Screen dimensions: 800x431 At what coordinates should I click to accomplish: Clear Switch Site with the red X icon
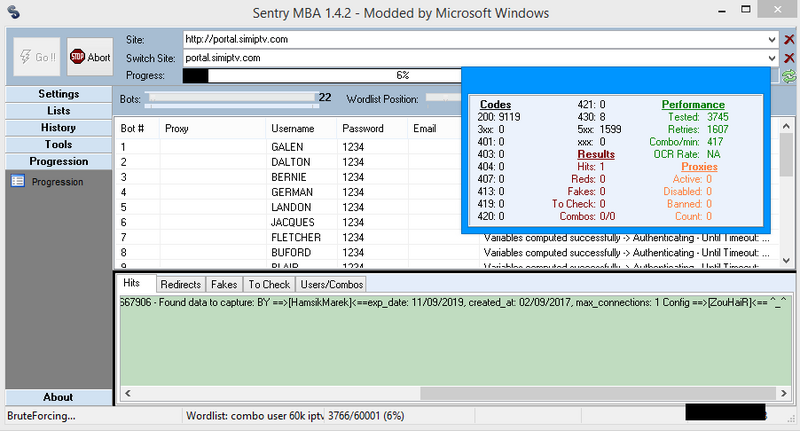789,58
